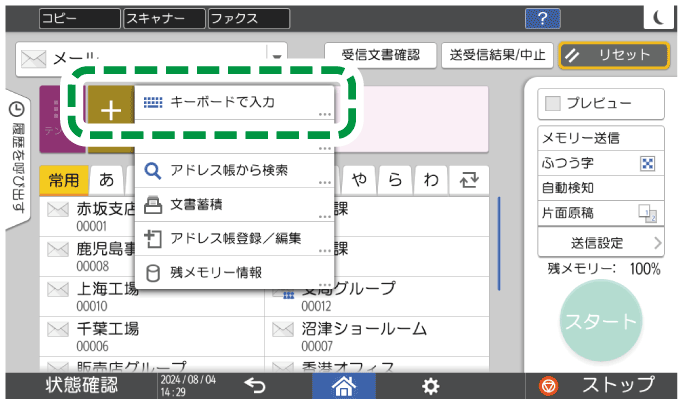The width and height of the screenshot is (683, 404).
Task: Tap the cylinder icon for 残メモリー情報
Action: (152, 273)
